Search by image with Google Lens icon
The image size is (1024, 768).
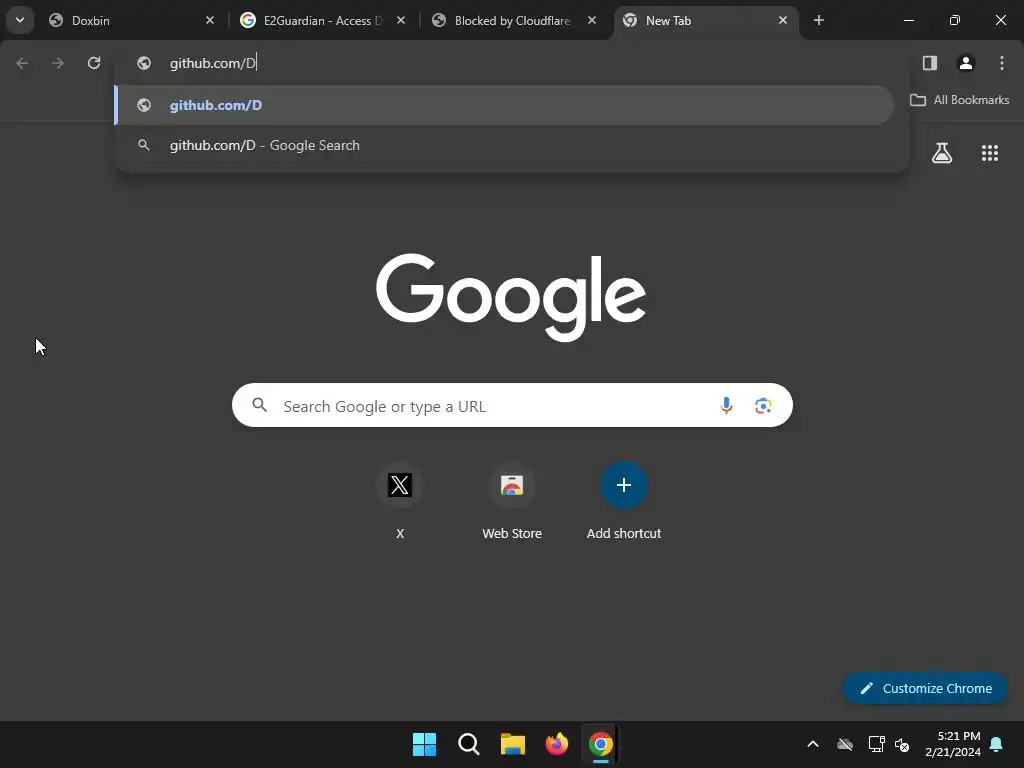[x=763, y=406]
